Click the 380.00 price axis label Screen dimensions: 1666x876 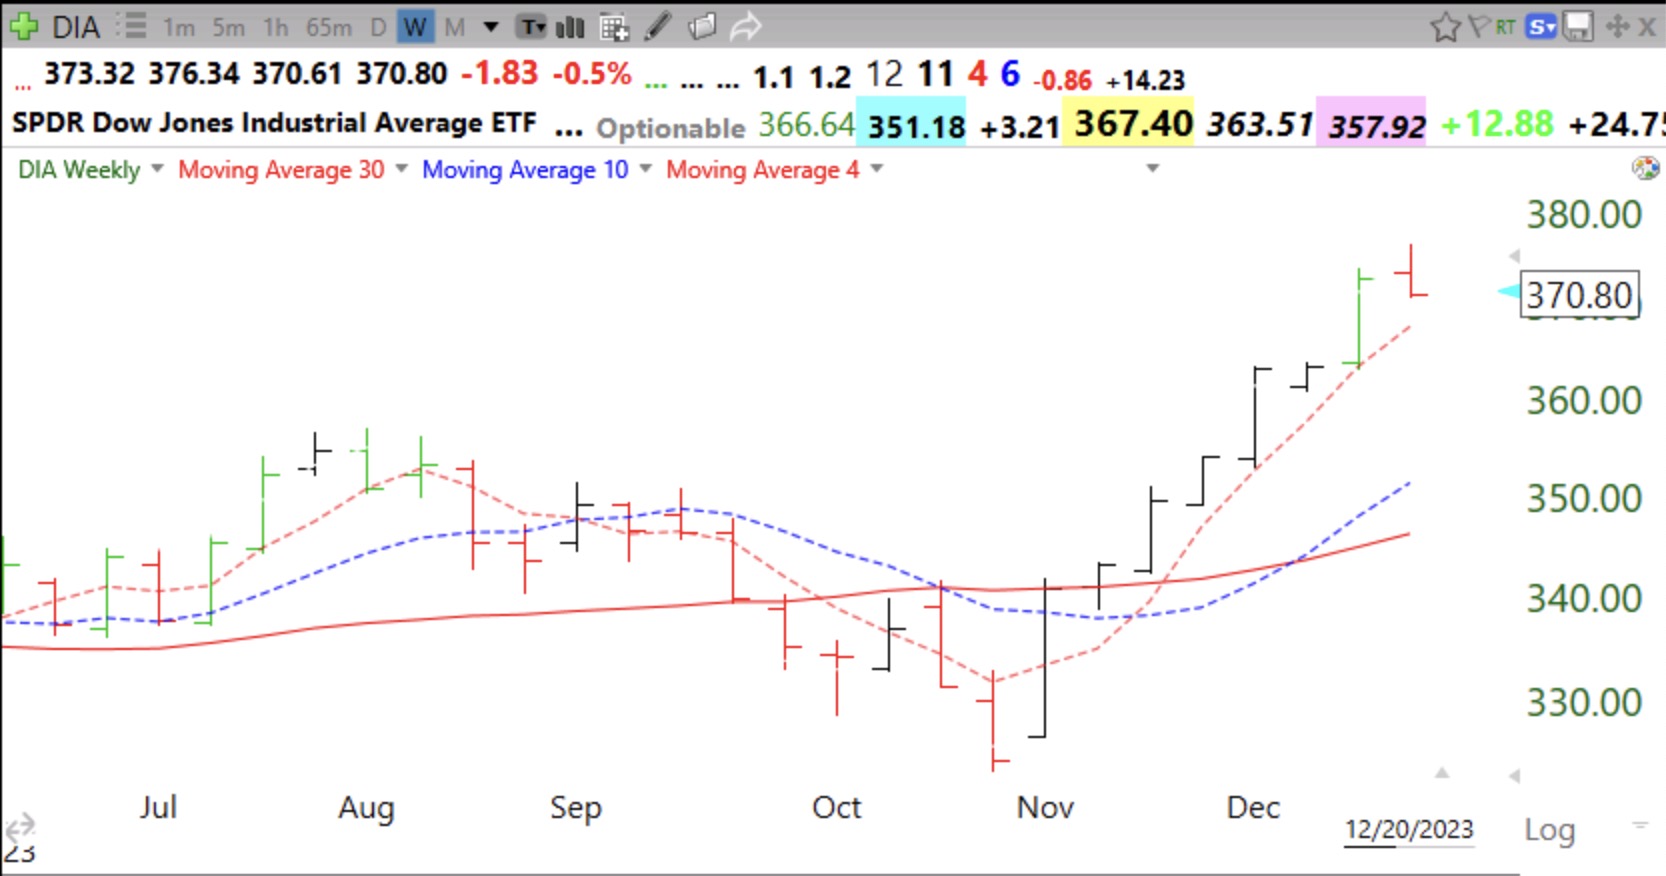(x=1584, y=215)
